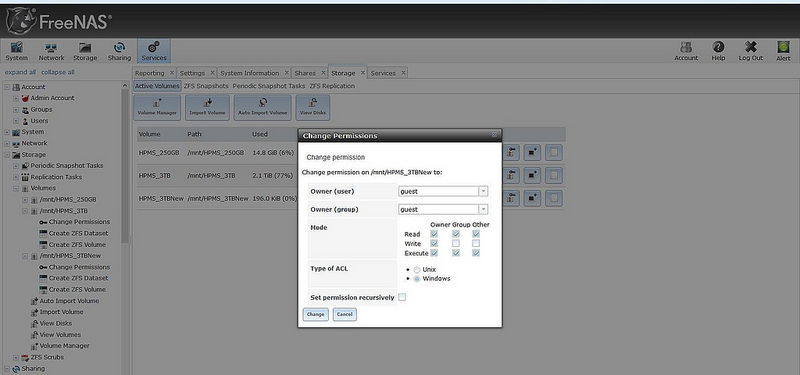Click the Cancel button in dialog
The image size is (800, 375).
coord(344,314)
